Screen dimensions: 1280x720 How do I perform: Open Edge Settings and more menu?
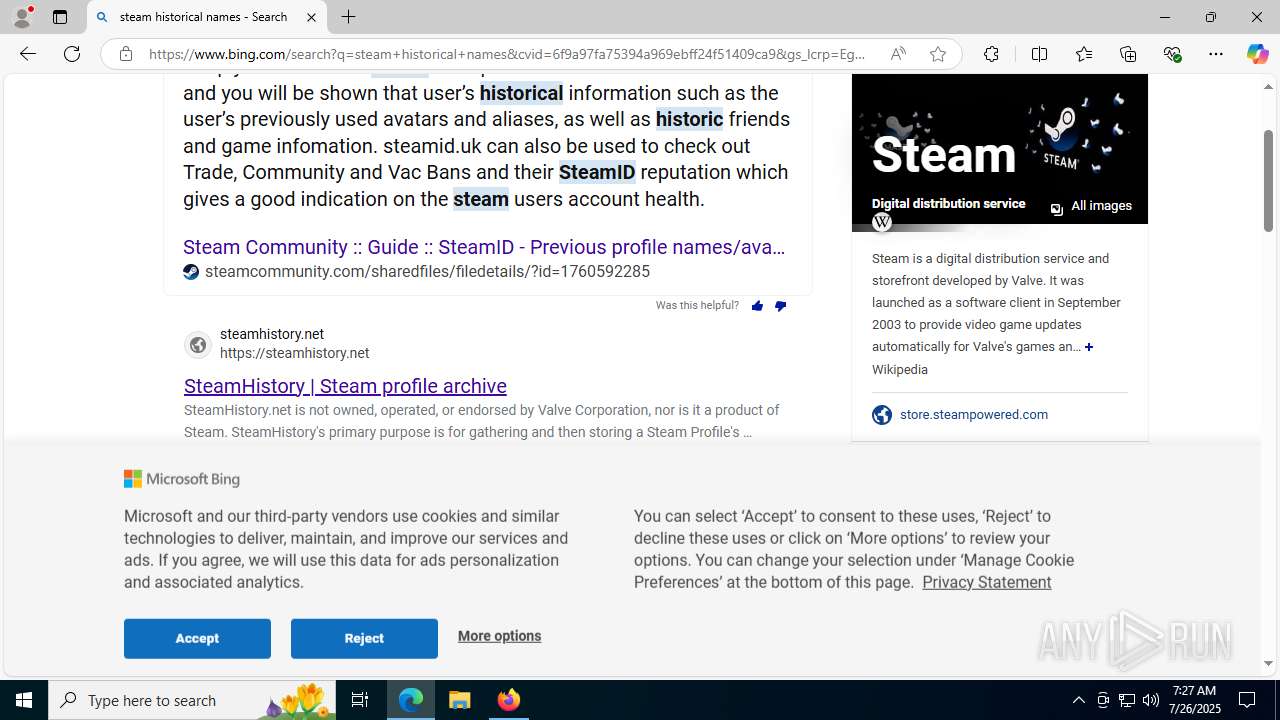coord(1216,54)
